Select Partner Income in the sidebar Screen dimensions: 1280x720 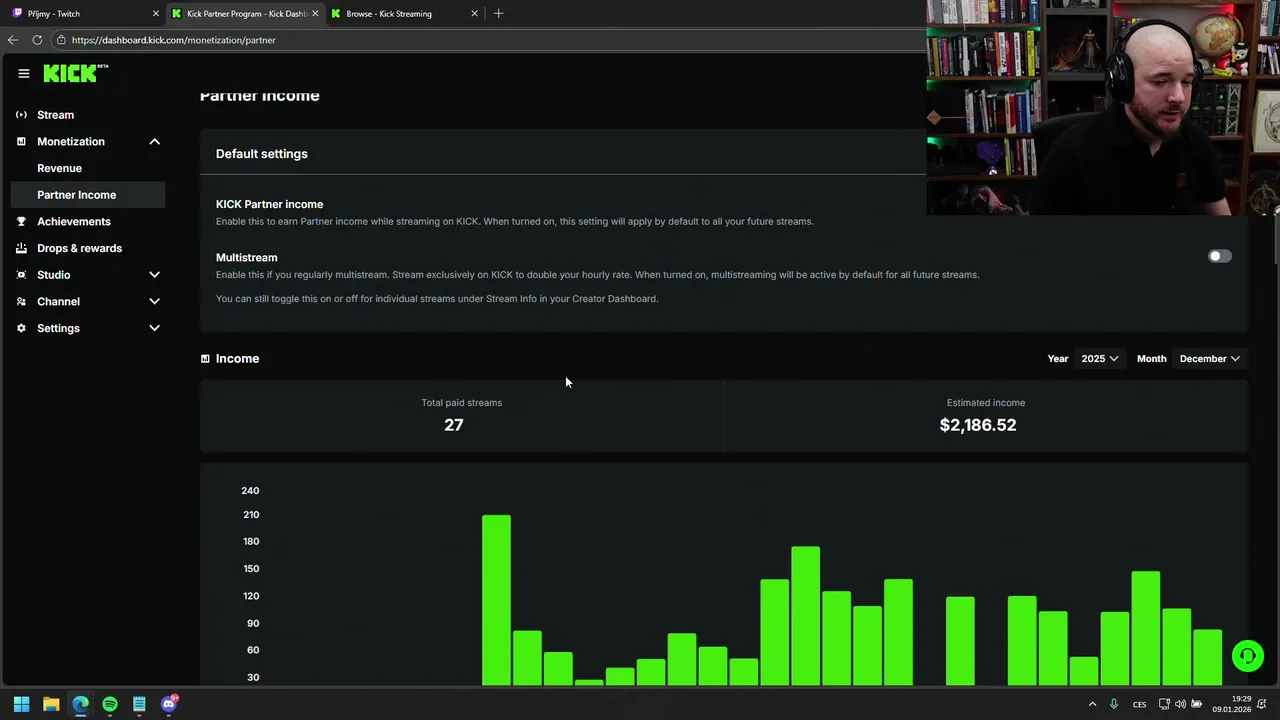[x=88, y=195]
